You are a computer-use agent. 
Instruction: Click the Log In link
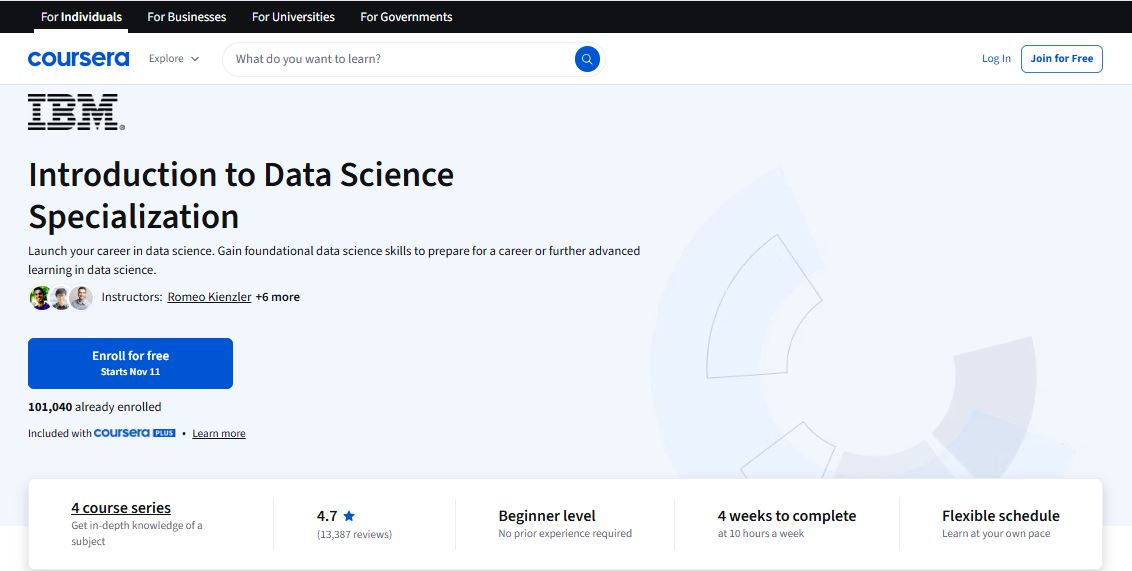pyautogui.click(x=996, y=58)
